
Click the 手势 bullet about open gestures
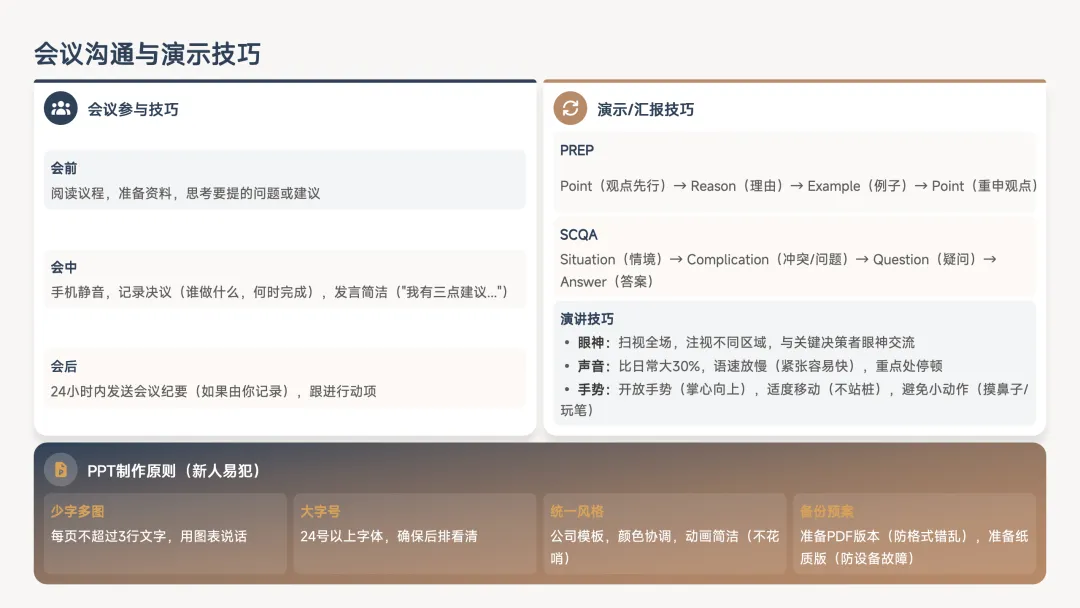[x=796, y=399]
